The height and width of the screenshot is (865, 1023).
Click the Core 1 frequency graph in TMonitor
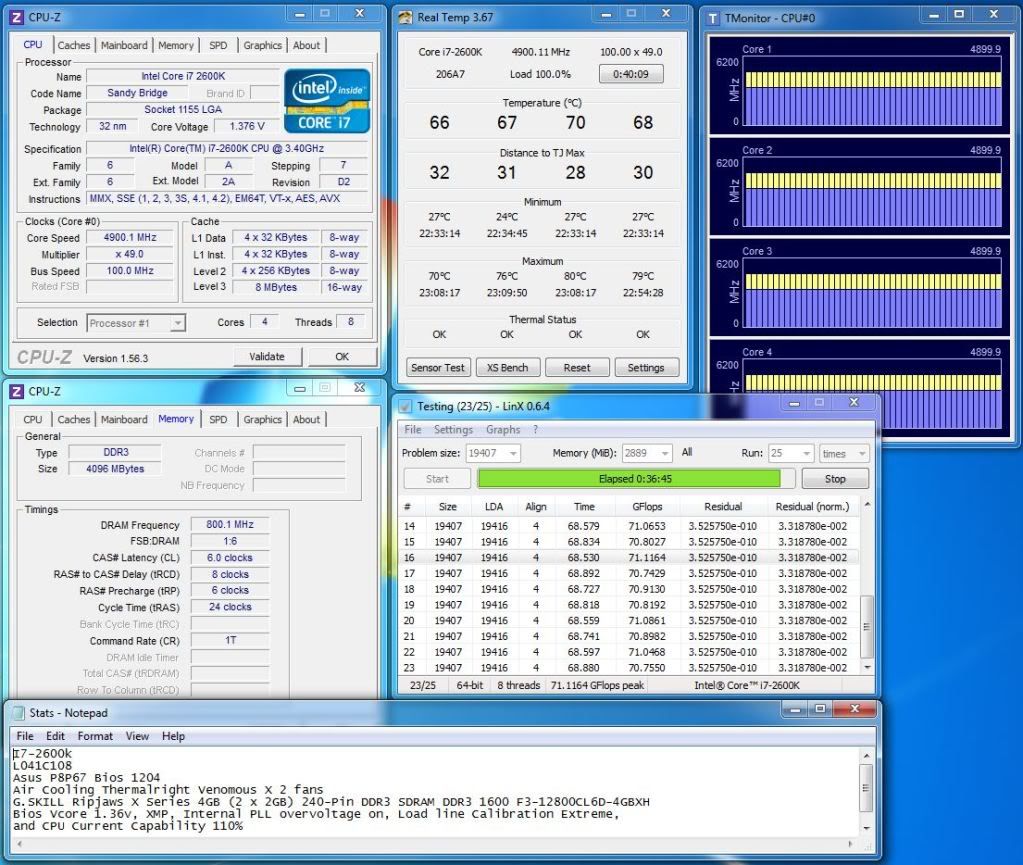pyautogui.click(x=873, y=93)
